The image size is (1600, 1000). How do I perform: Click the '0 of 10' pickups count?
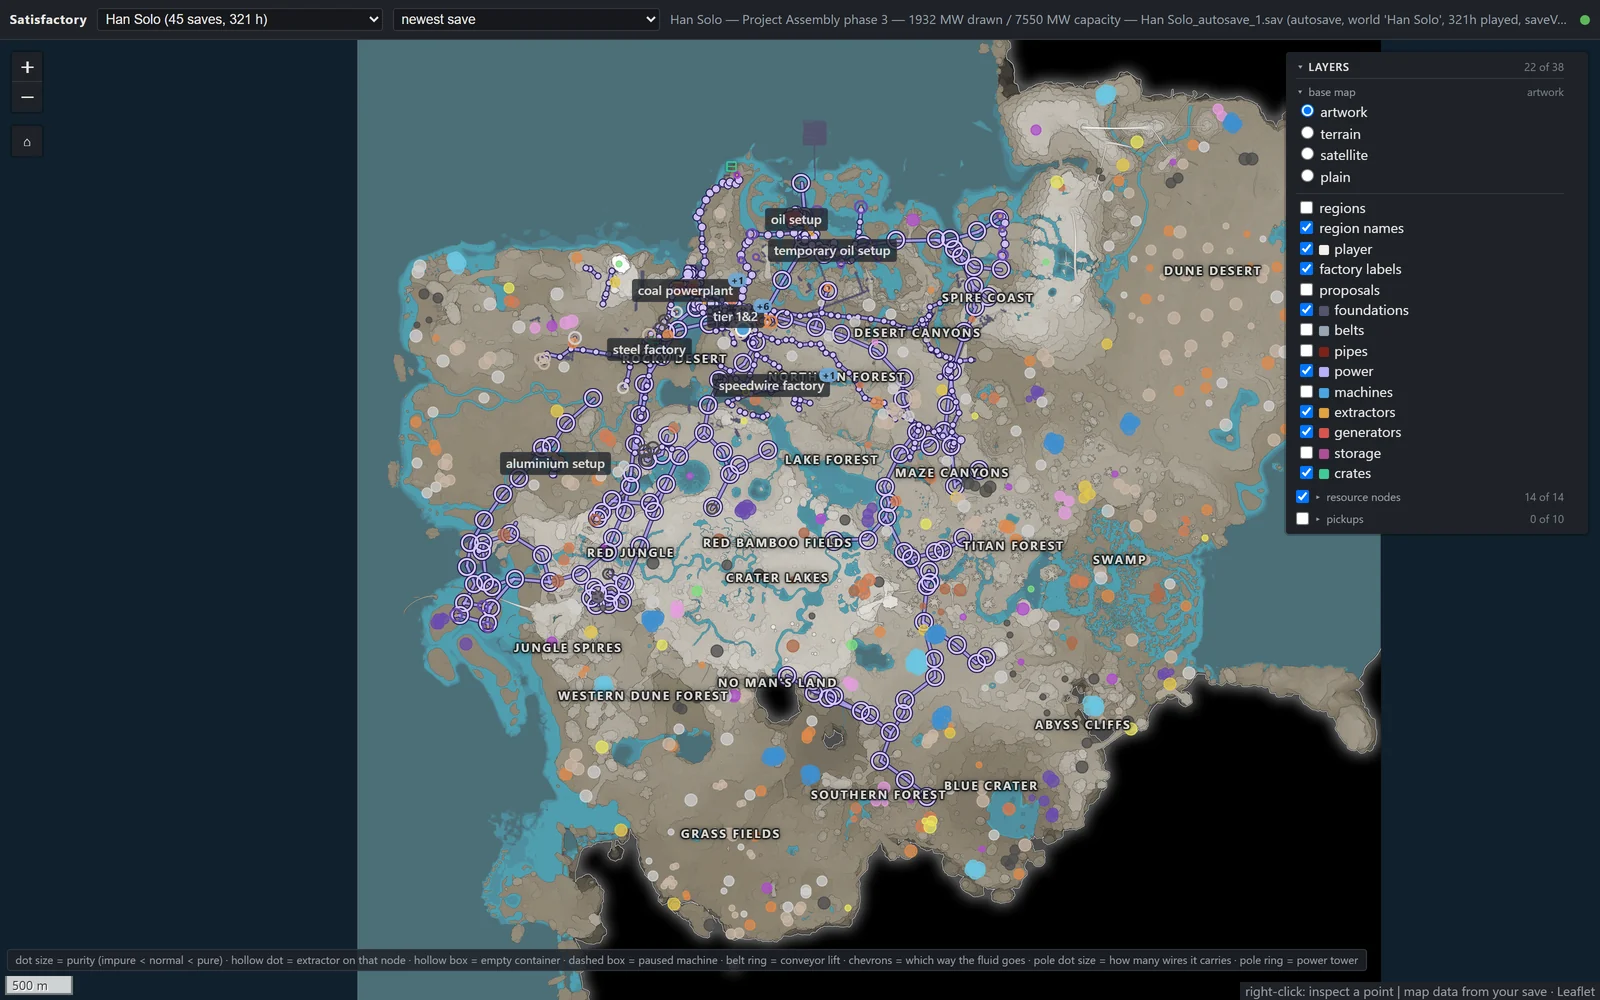1546,519
